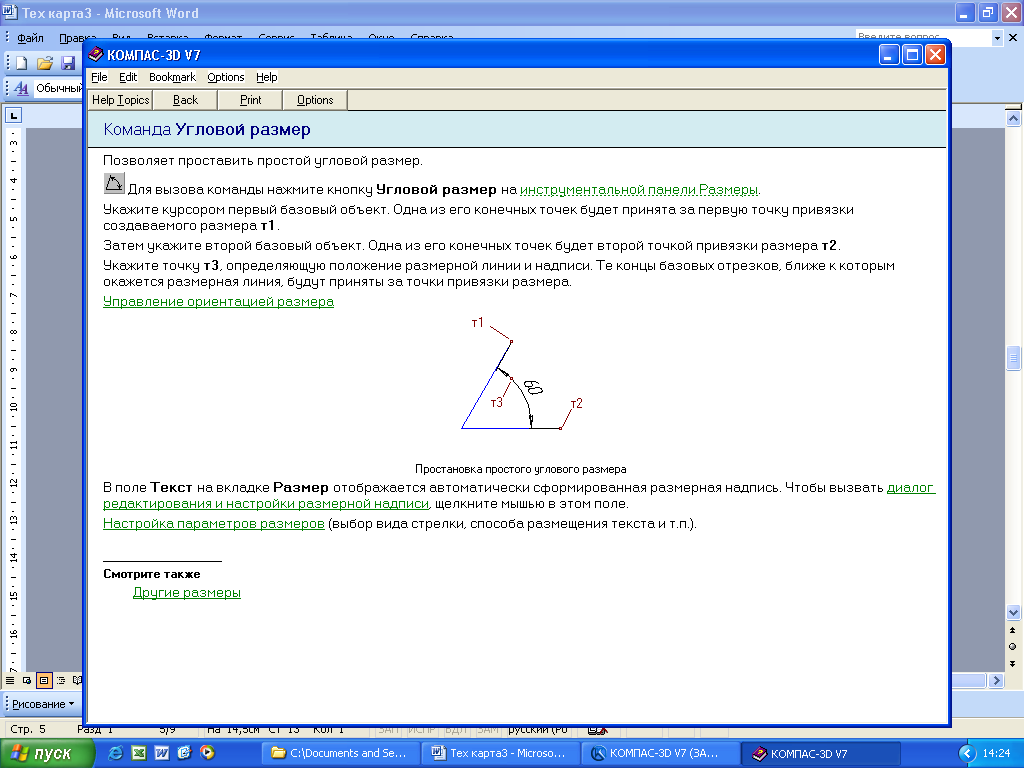The image size is (1024, 768).
Task: Click the Word help question input field
Action: pos(923,38)
